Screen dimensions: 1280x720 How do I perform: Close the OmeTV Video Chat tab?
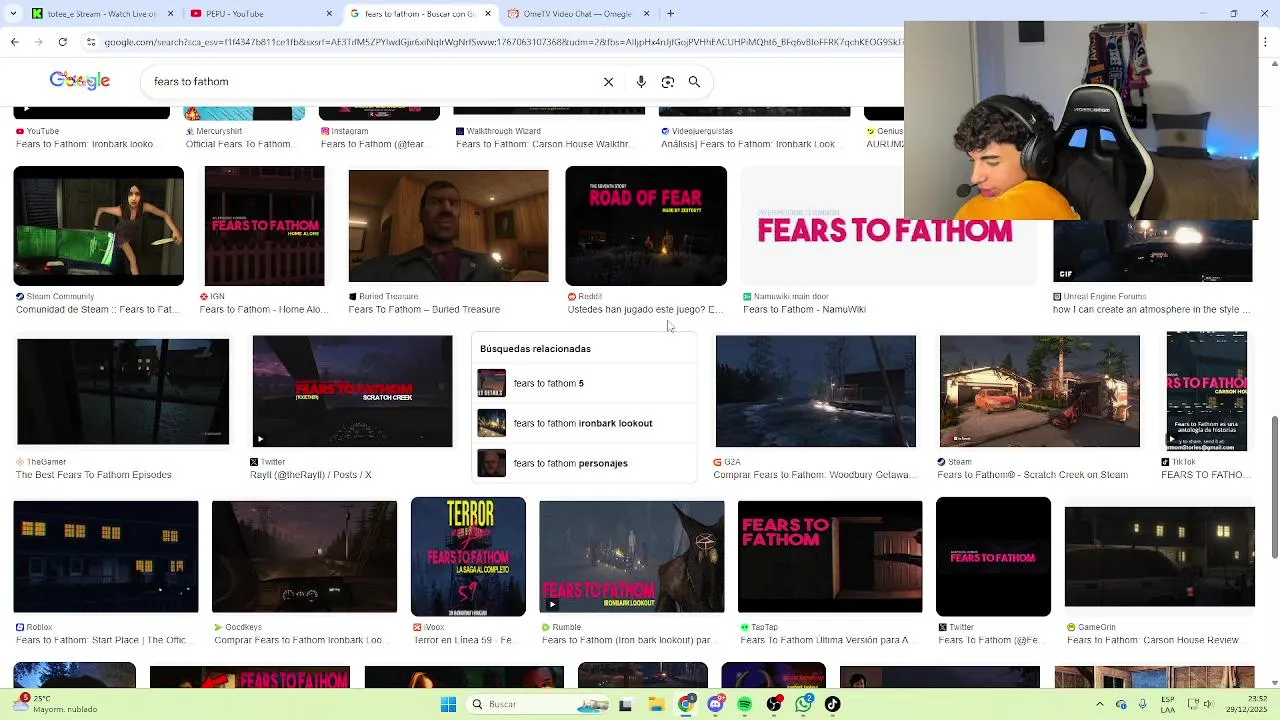[646, 14]
